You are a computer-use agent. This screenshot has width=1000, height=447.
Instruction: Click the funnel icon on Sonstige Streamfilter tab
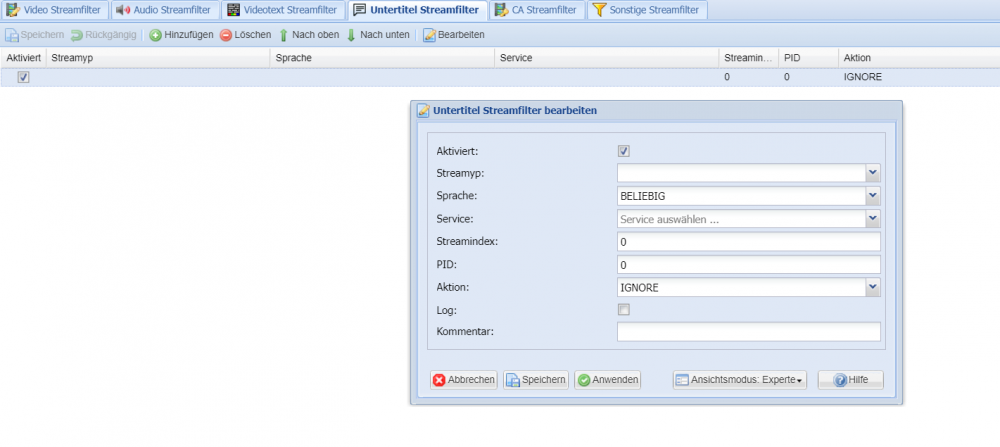click(x=599, y=10)
